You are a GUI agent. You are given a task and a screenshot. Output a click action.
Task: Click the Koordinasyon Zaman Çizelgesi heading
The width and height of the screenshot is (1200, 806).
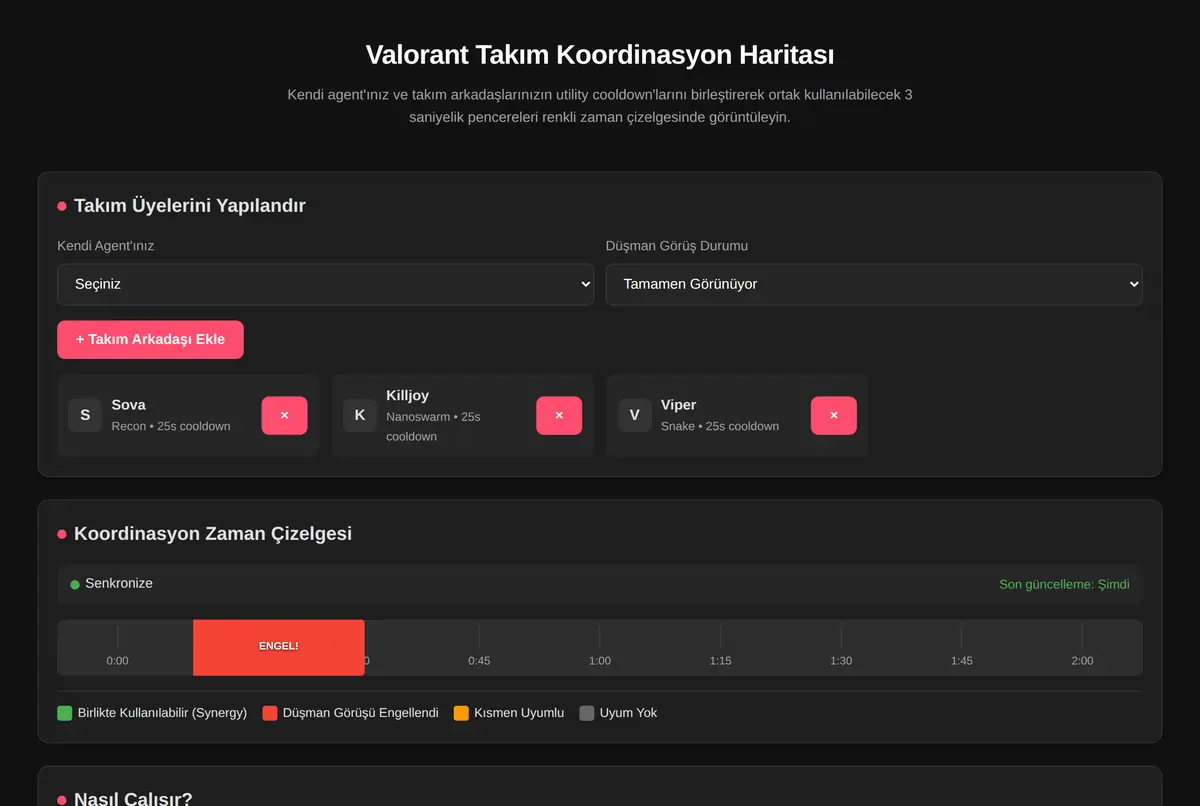(213, 533)
